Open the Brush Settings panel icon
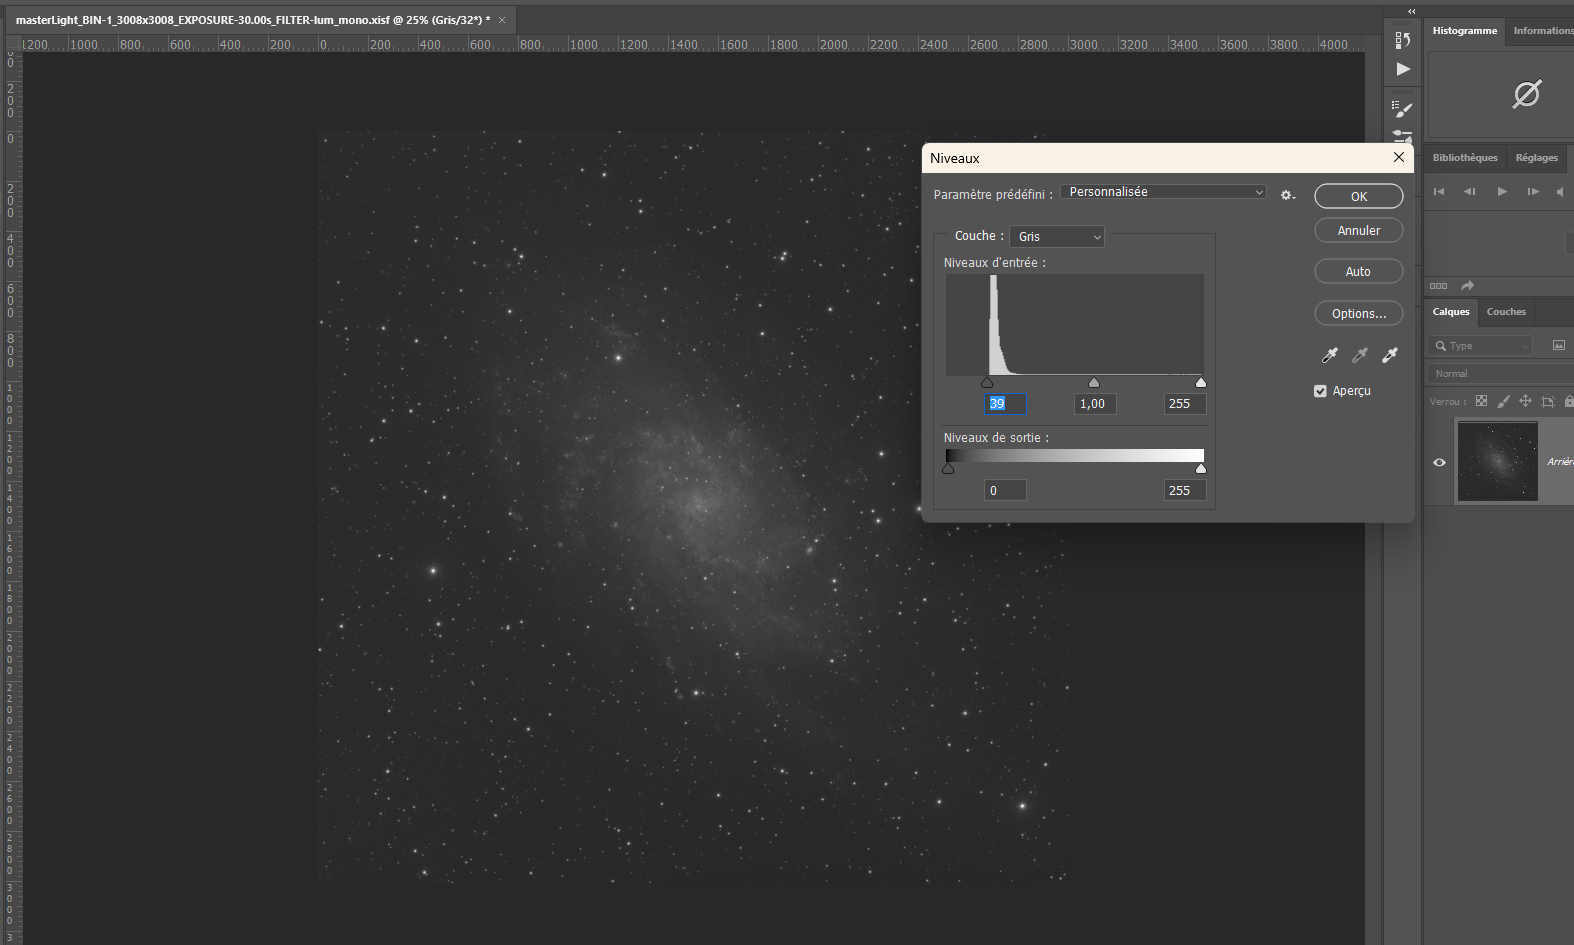 click(x=1403, y=108)
